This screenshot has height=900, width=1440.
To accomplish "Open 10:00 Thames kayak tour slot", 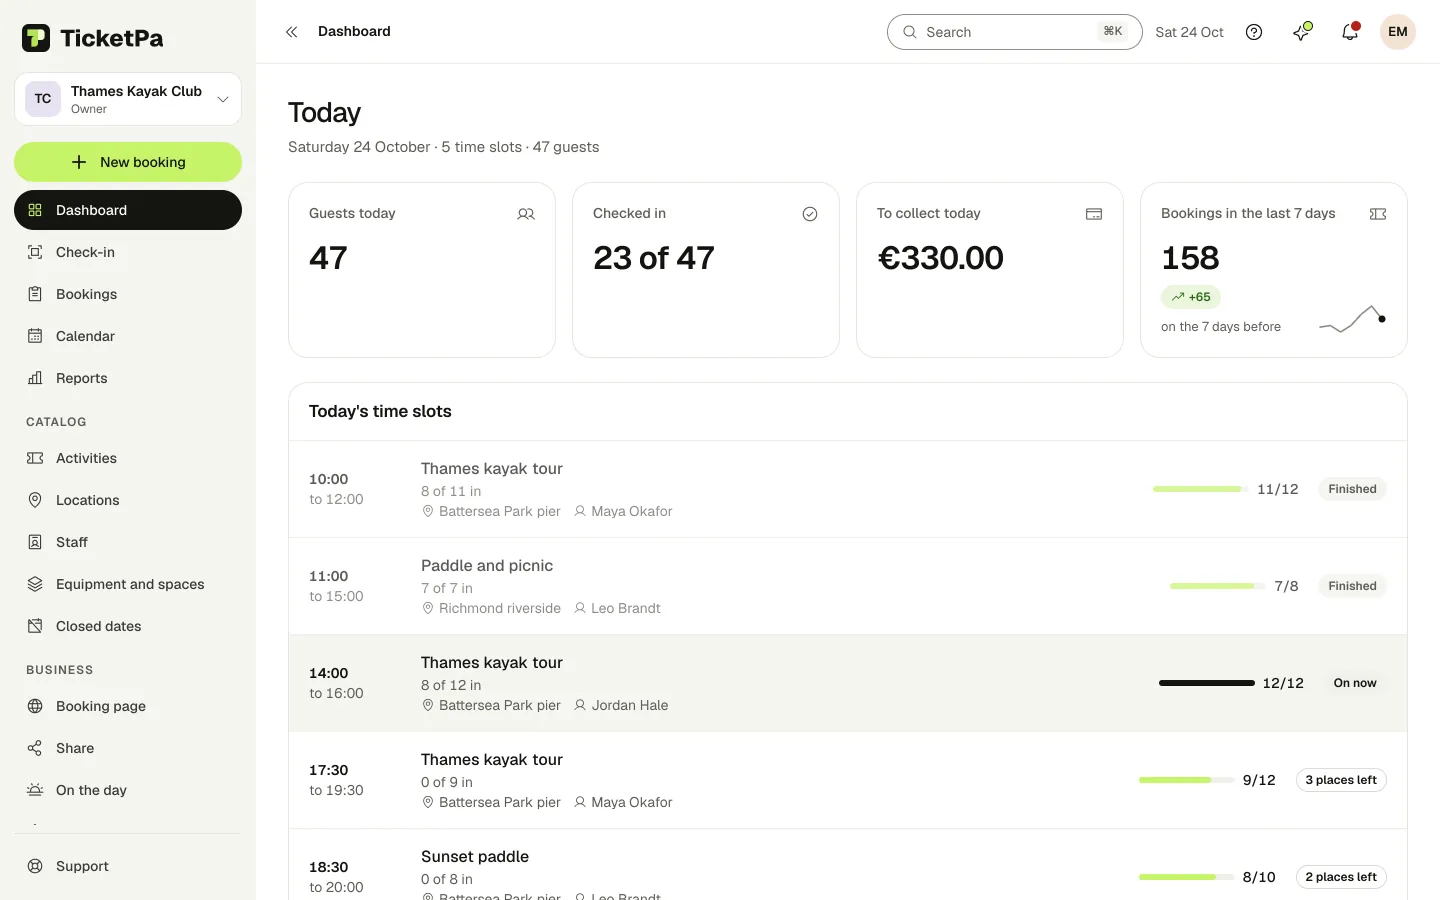I will coord(848,489).
